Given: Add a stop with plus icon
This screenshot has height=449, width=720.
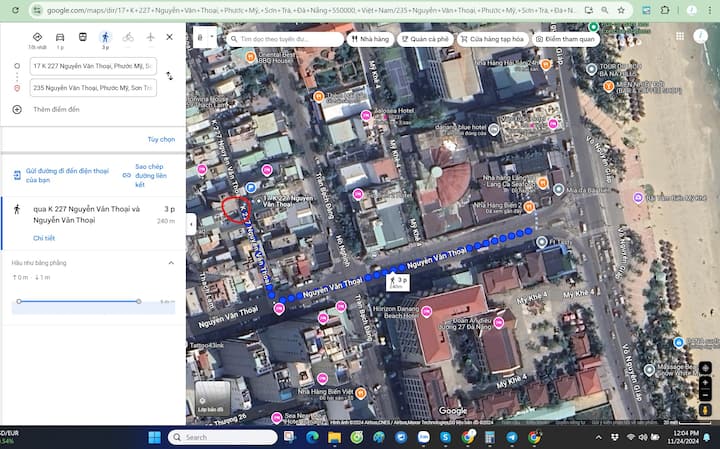Looking at the screenshot, I should pos(17,109).
